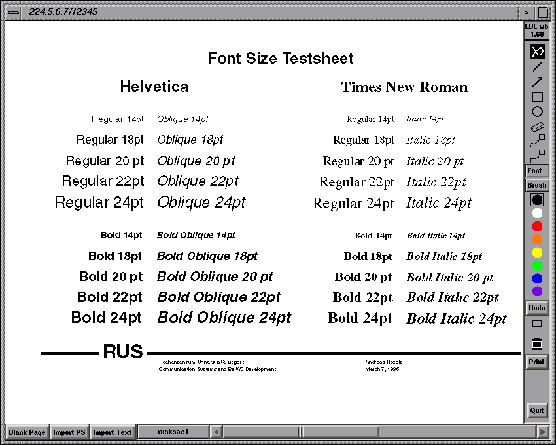Click the 'RUS' logo text
The height and width of the screenshot is (445, 556).
[x=123, y=351]
